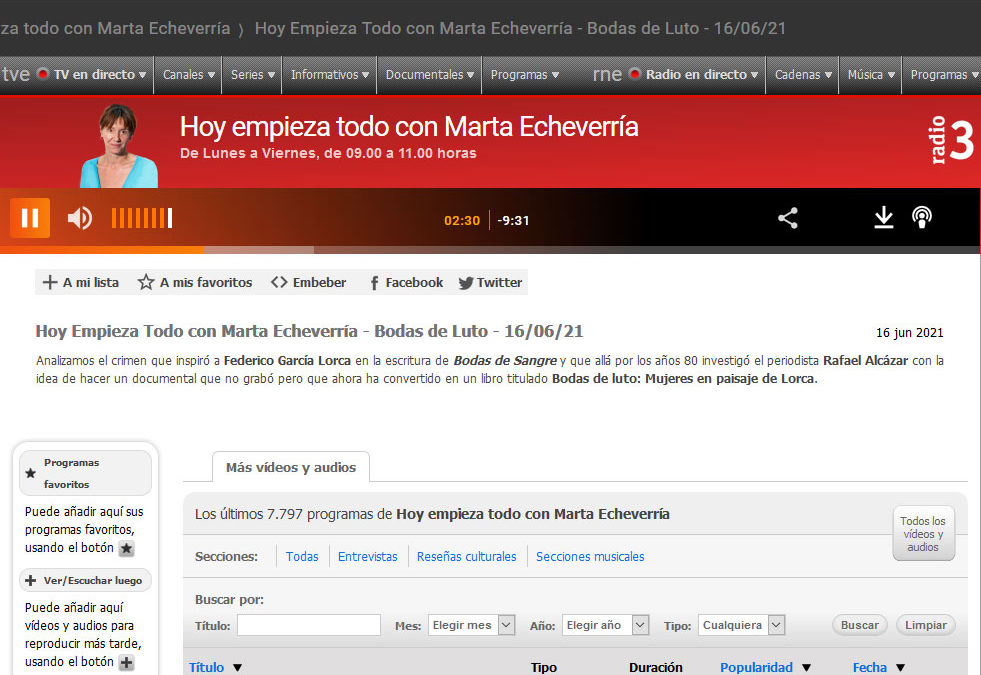This screenshot has height=675, width=981.
Task: Click the 'Programas favoritos' sidebar button
Action: tap(86, 474)
